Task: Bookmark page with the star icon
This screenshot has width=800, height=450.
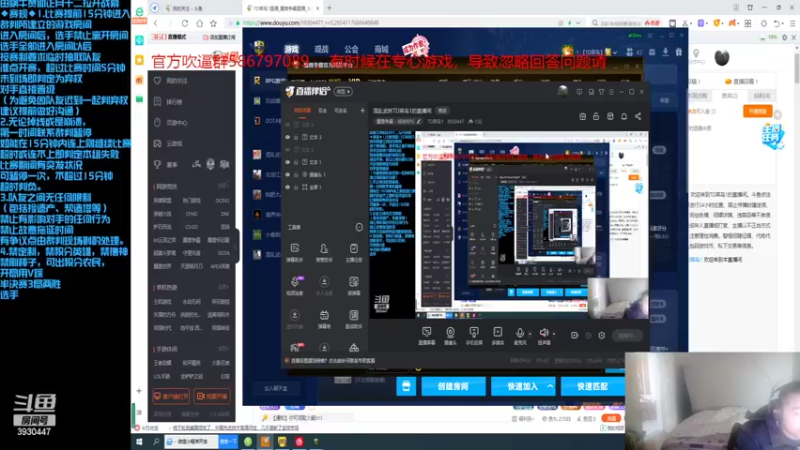Action: [213, 23]
